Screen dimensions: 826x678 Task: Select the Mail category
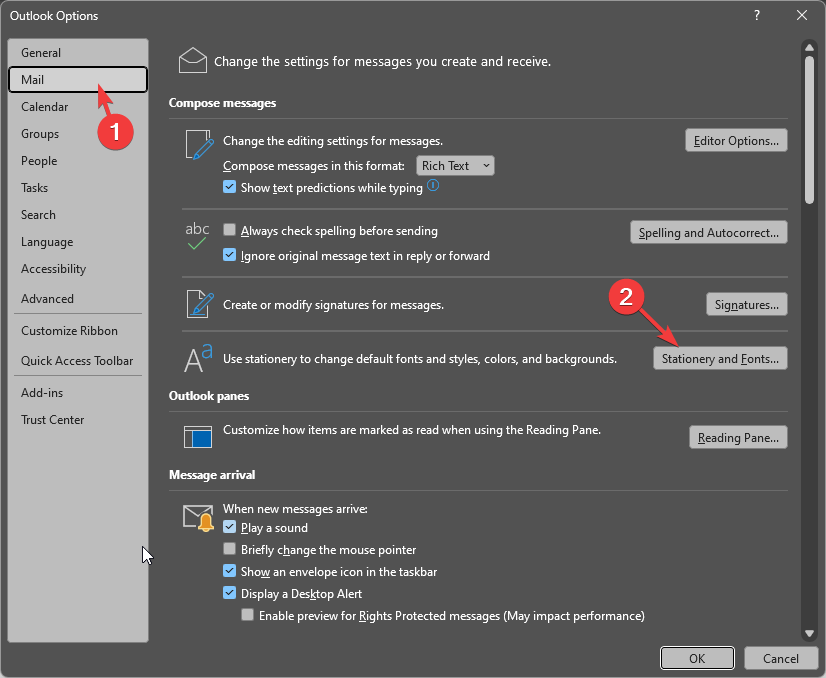pyautogui.click(x=78, y=80)
